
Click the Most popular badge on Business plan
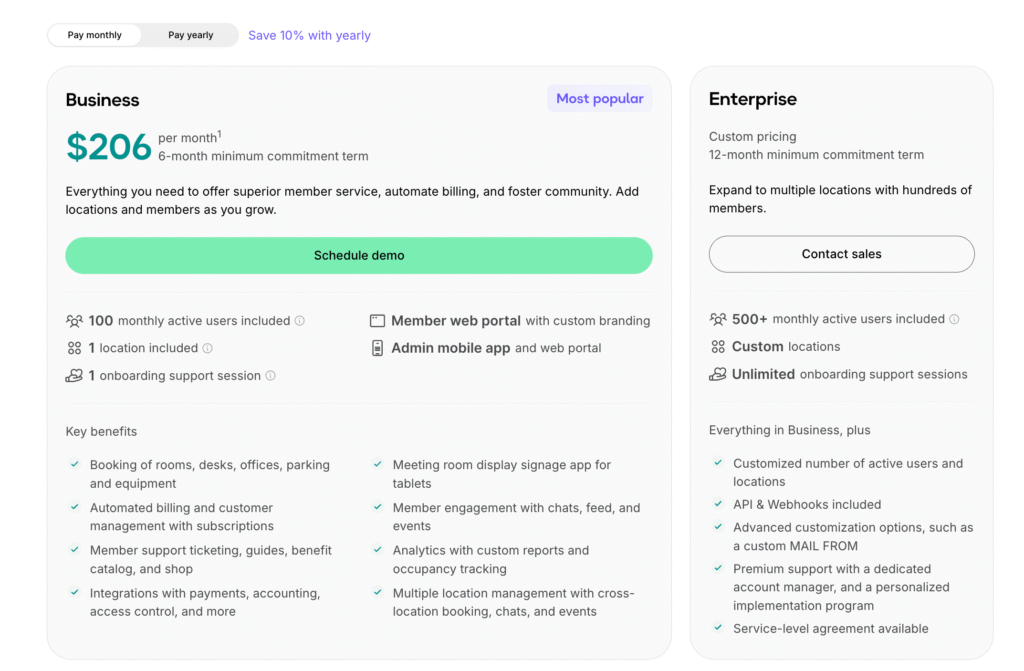(600, 98)
